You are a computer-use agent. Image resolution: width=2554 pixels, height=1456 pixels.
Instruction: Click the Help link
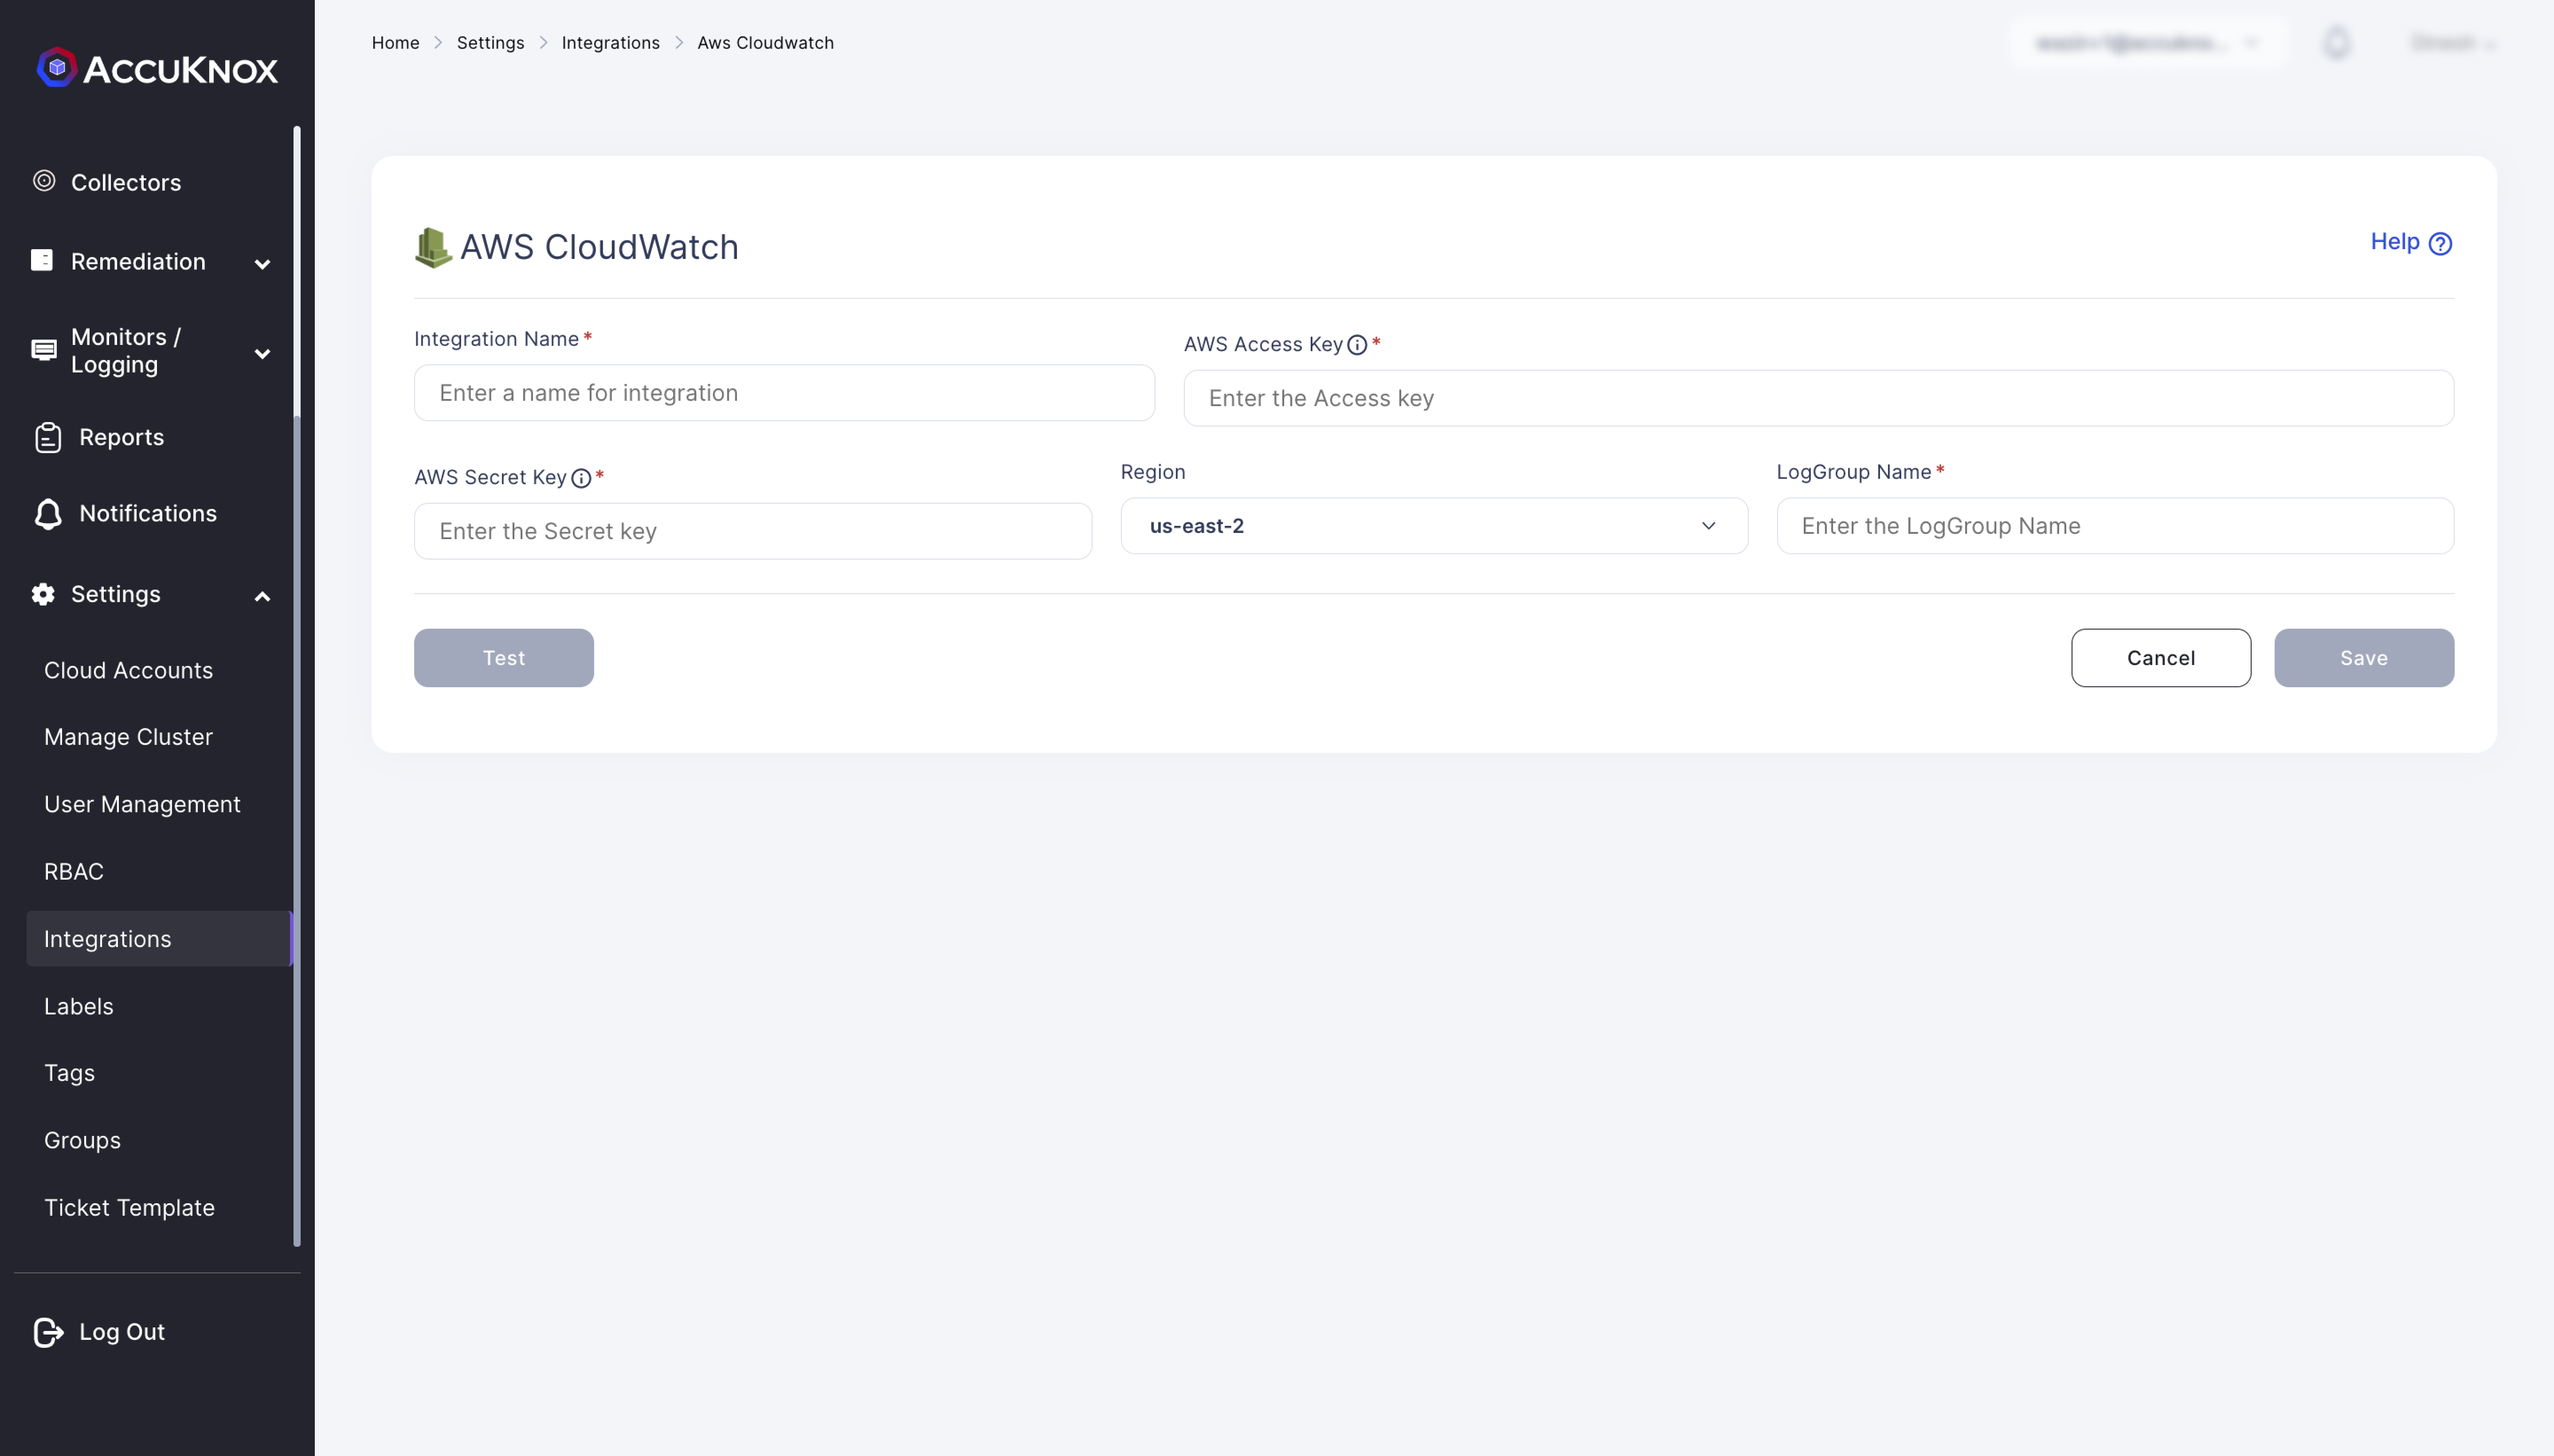coord(2395,242)
